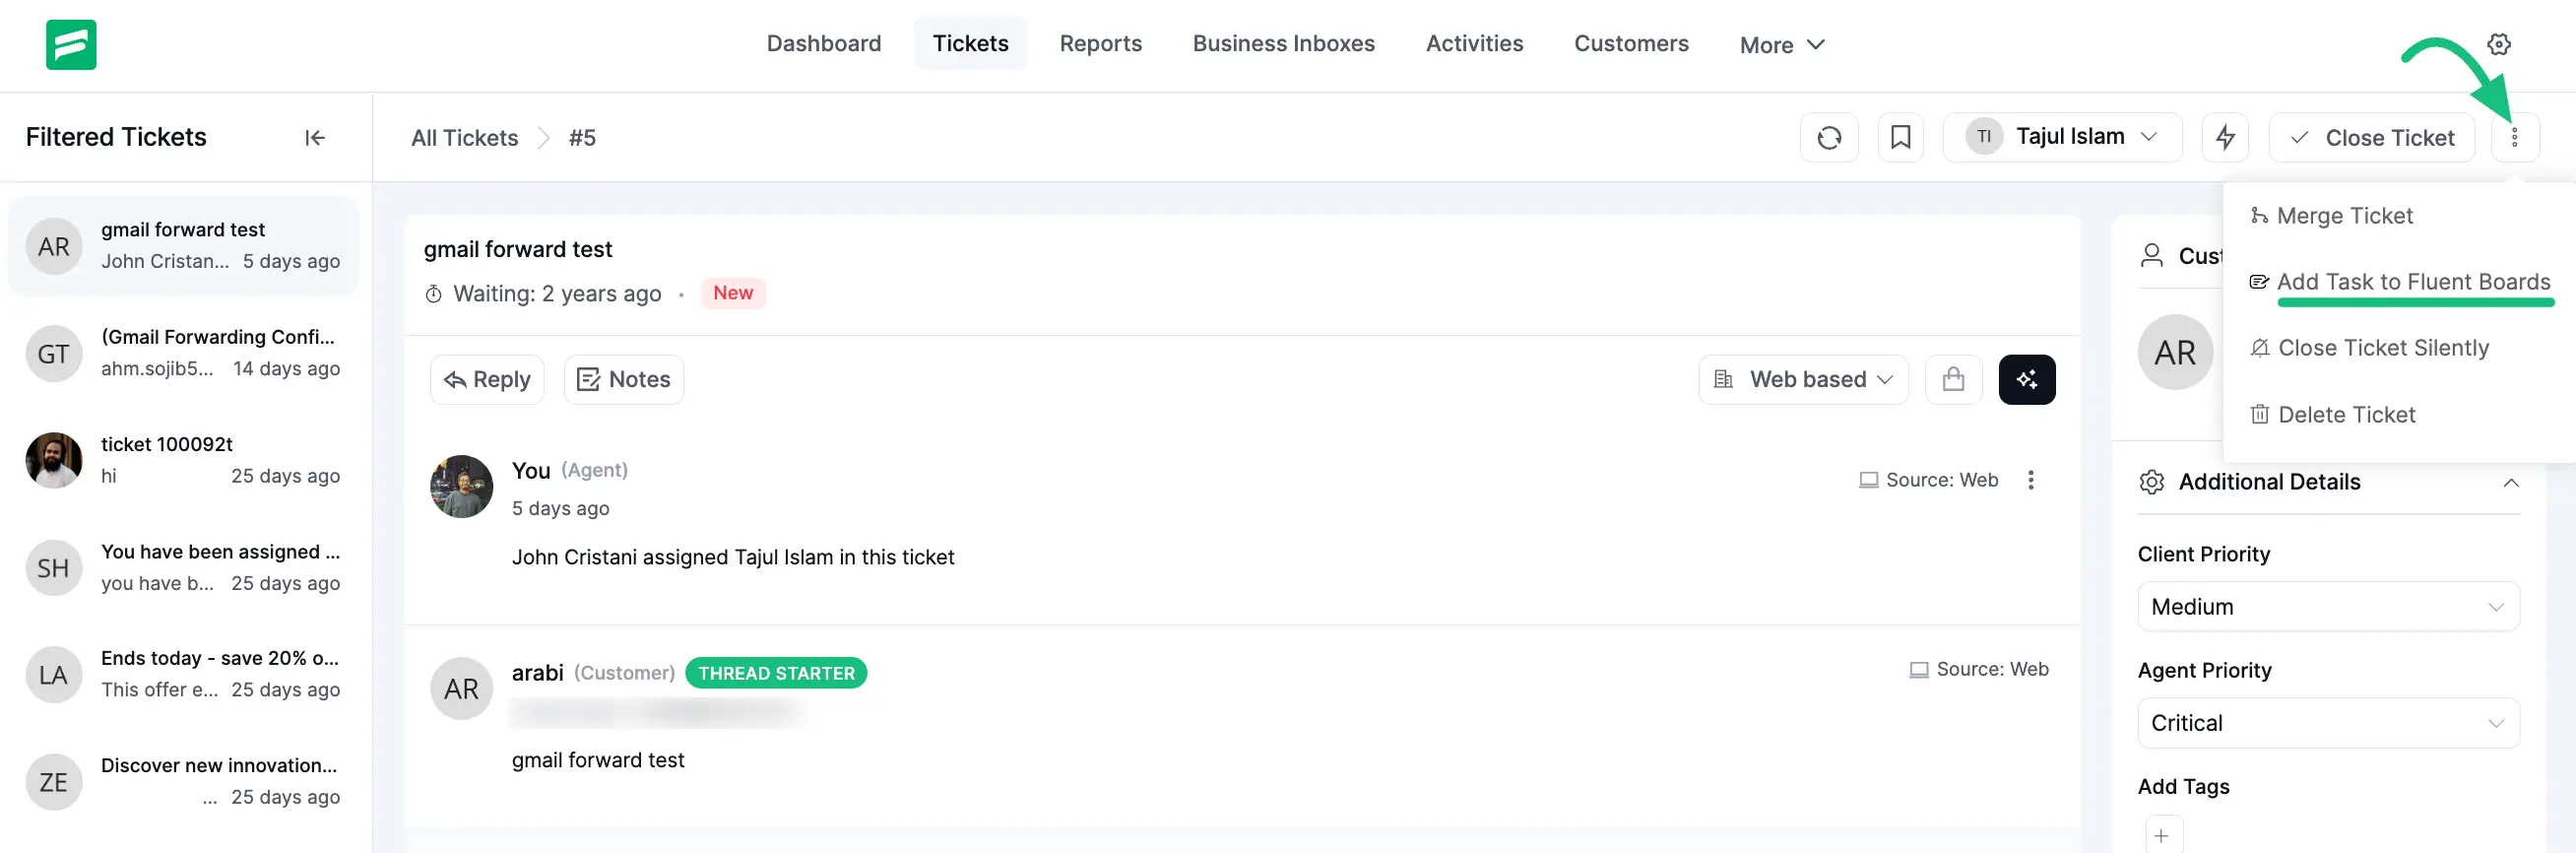Open the Client Priority Medium dropdown
2576x853 pixels.
(2327, 607)
